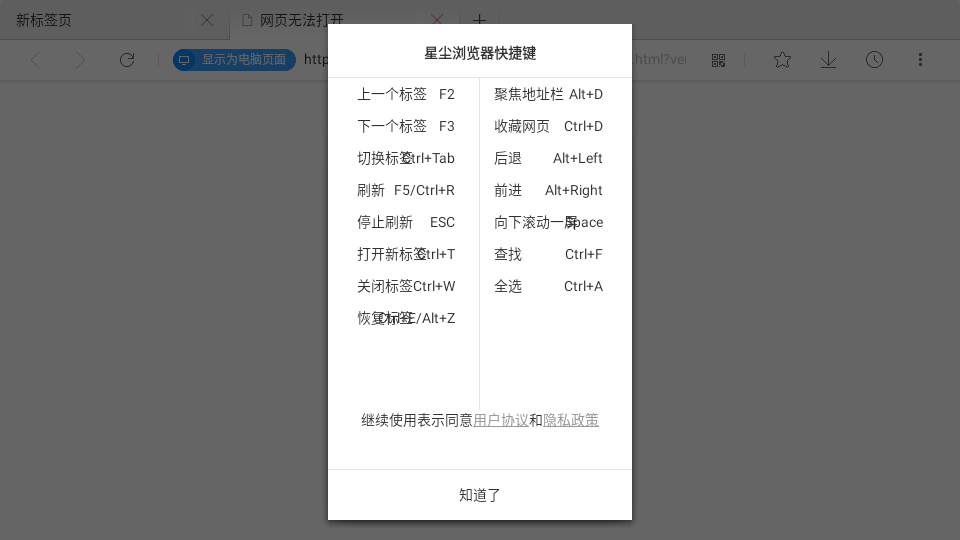The image size is (960, 540).
Task: Open the 隐私政策 link
Action: click(x=571, y=420)
